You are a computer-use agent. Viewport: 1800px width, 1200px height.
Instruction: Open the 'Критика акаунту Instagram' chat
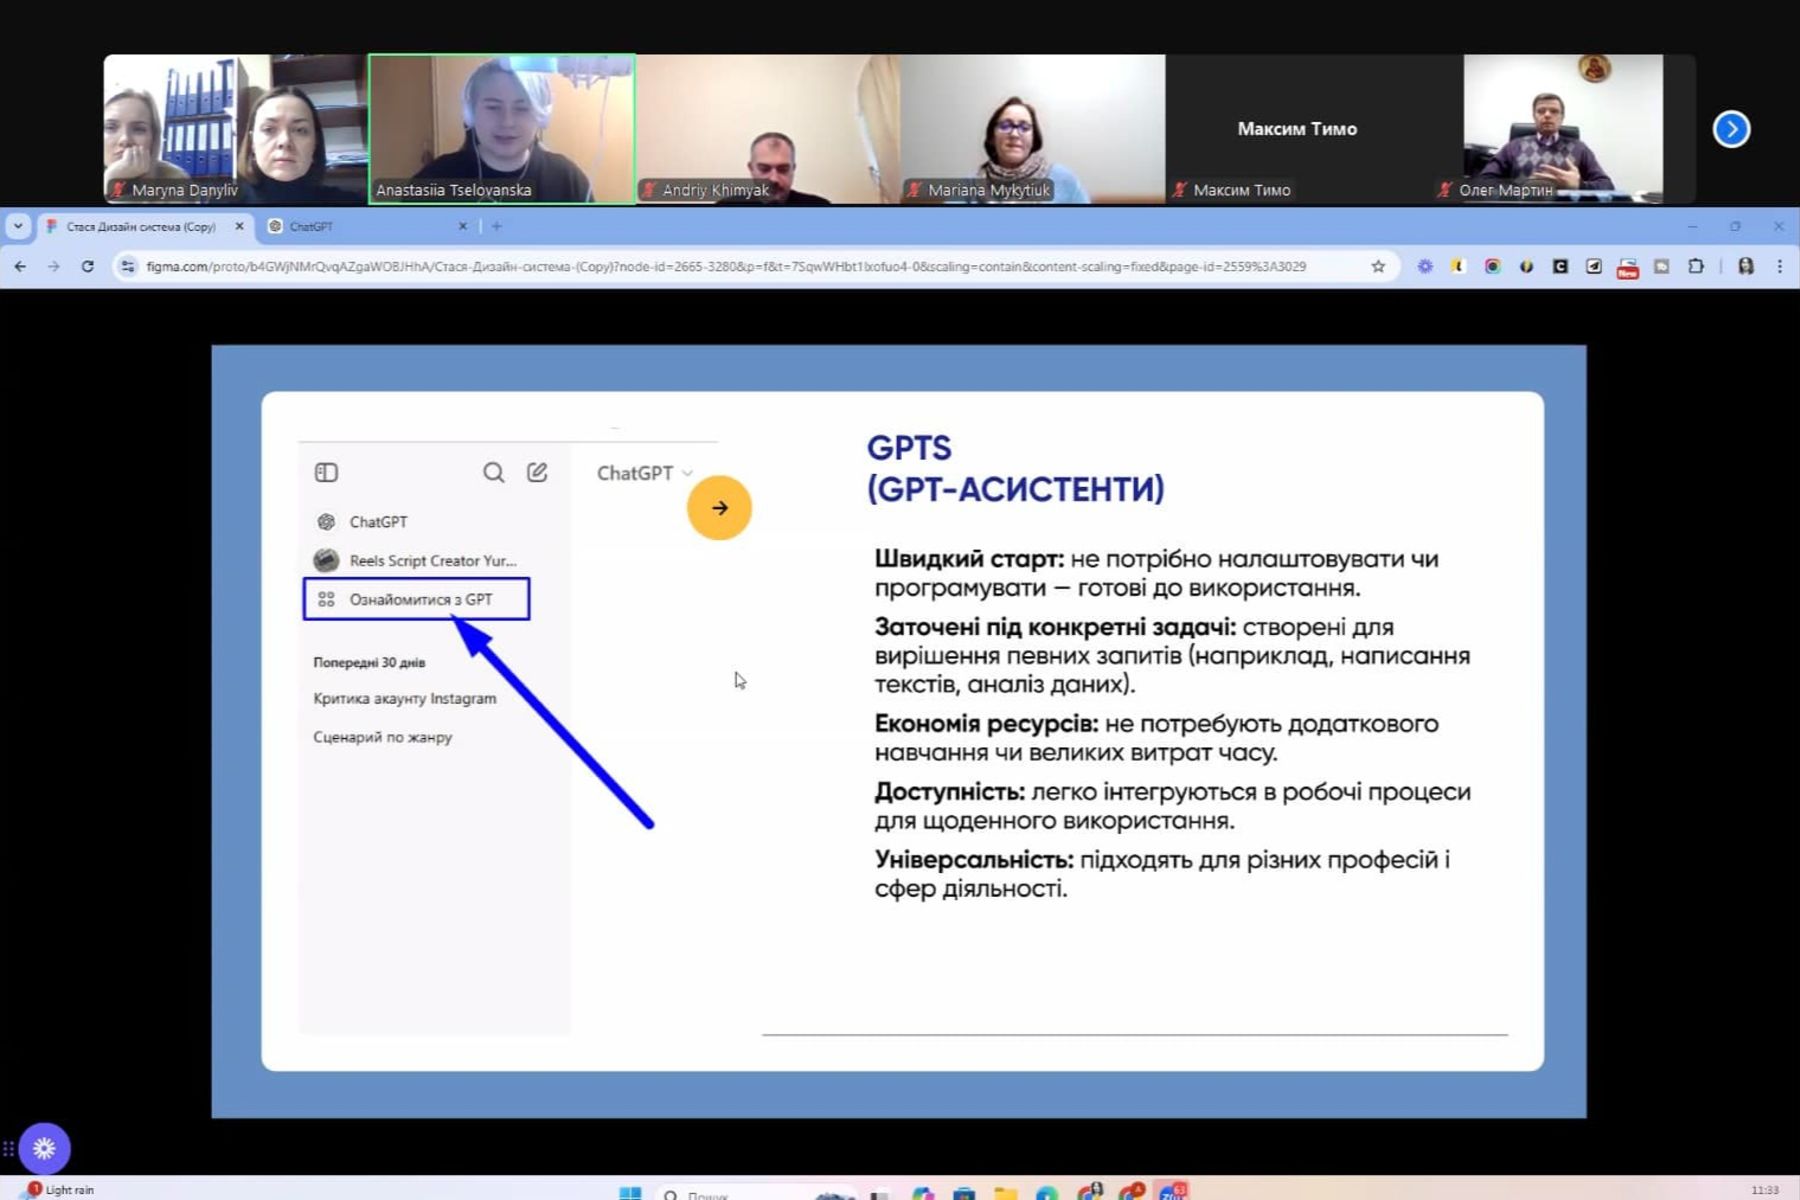click(405, 698)
